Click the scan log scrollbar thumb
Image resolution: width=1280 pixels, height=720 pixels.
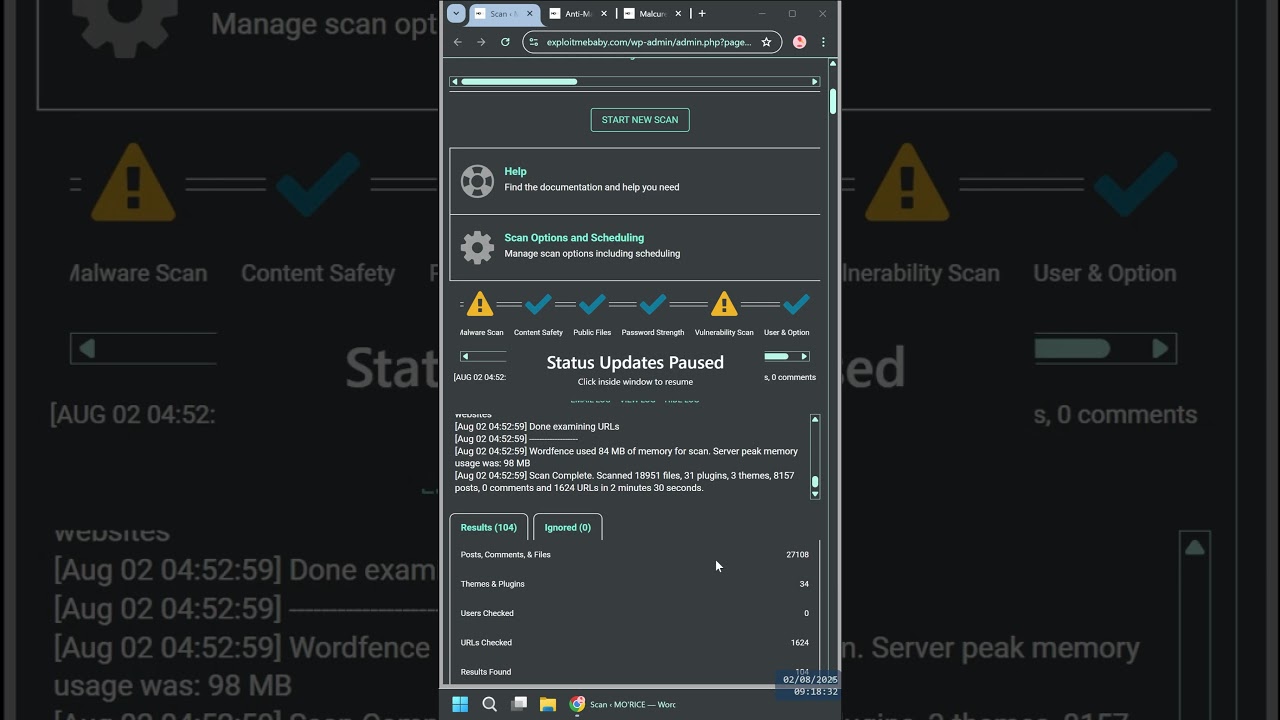click(x=815, y=482)
